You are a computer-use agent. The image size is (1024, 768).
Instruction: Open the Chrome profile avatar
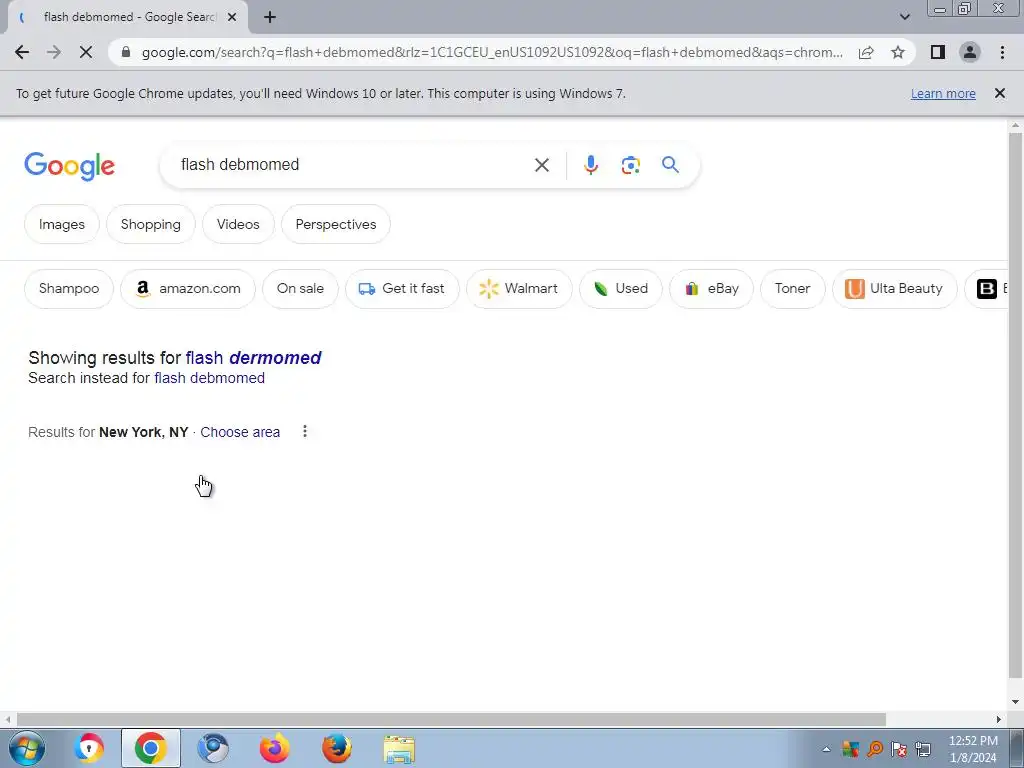(x=970, y=52)
